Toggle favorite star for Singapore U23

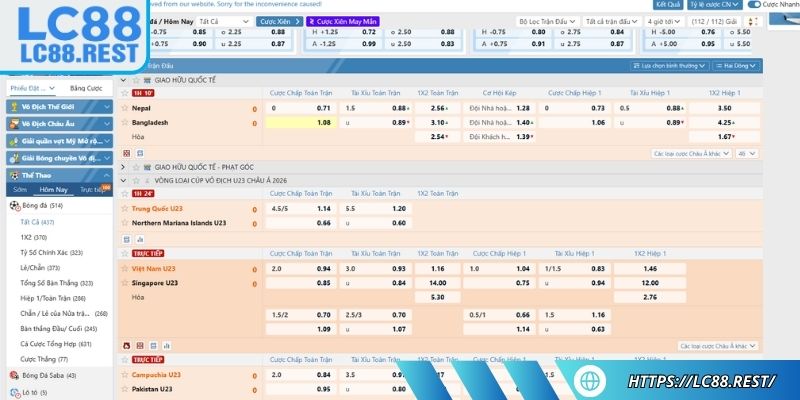[x=124, y=283]
